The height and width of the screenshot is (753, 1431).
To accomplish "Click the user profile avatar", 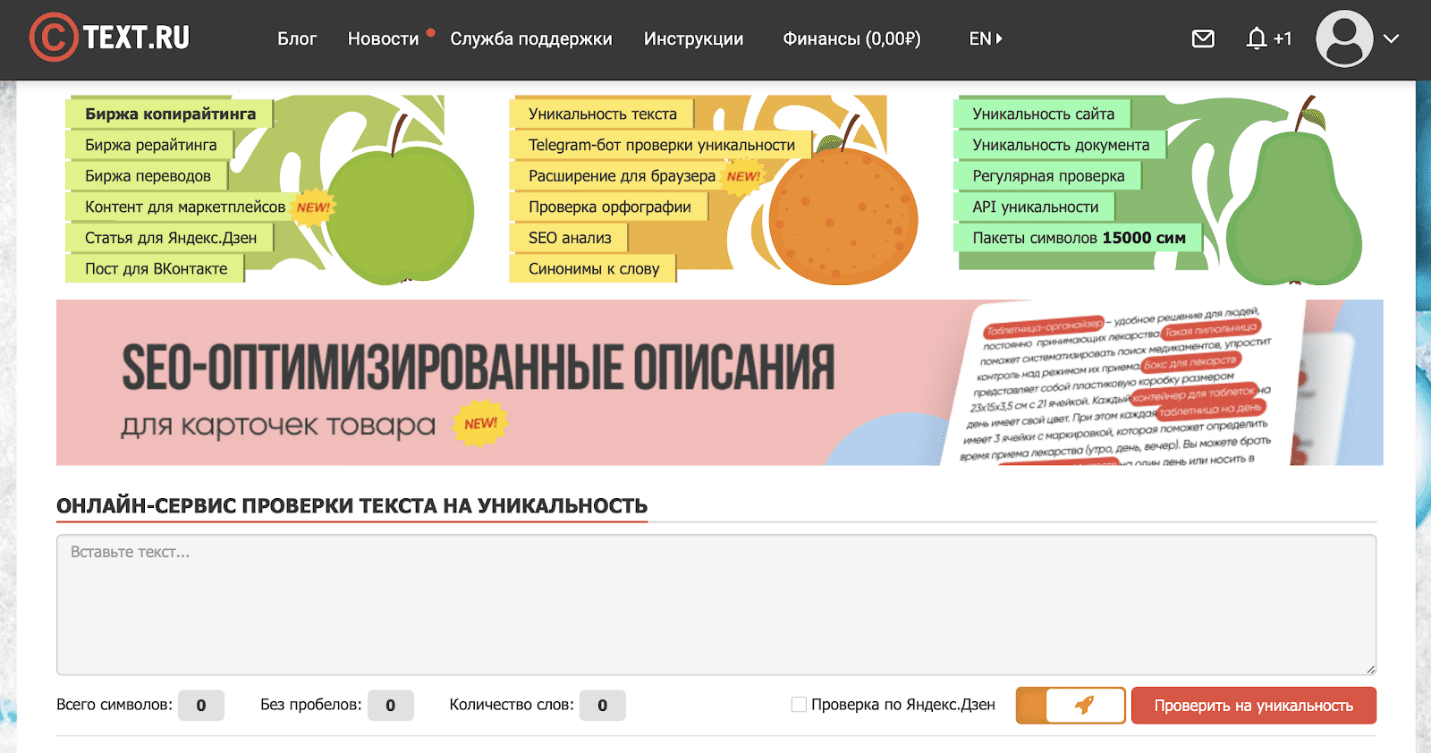I will [1343, 39].
